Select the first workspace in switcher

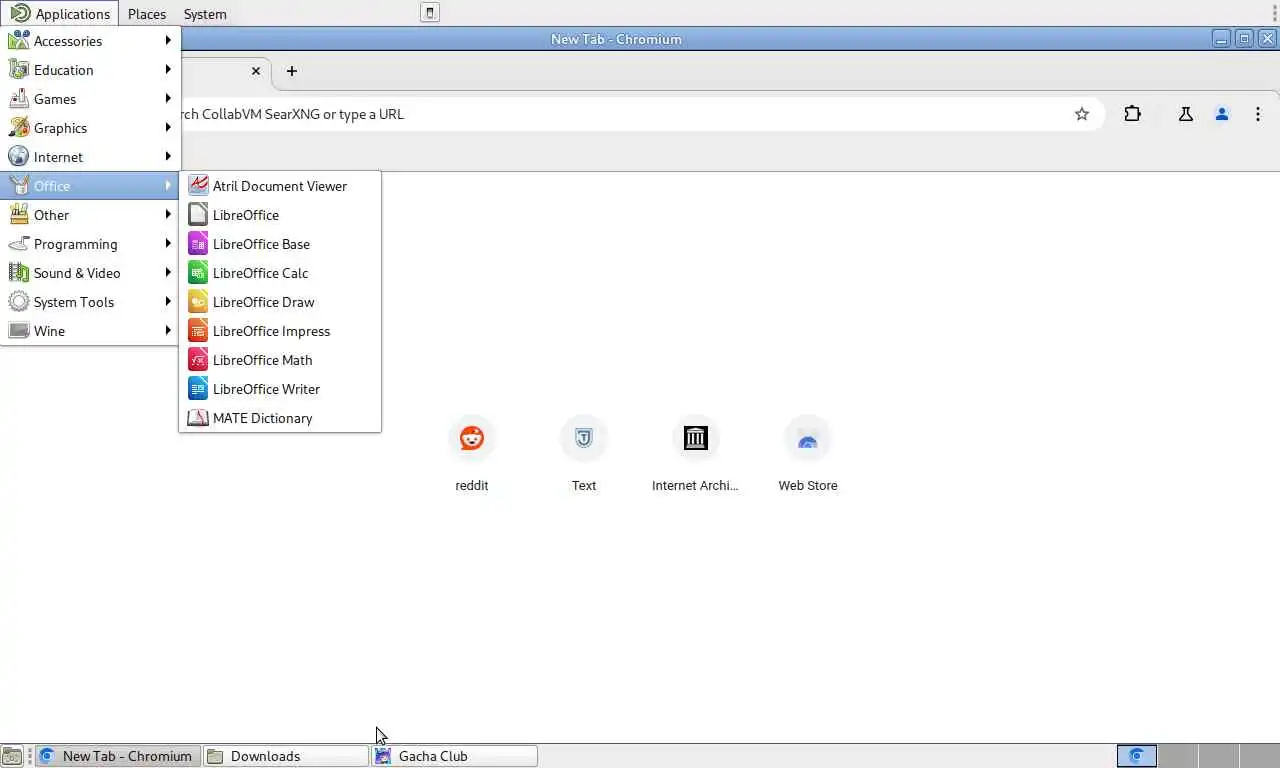(x=1136, y=756)
